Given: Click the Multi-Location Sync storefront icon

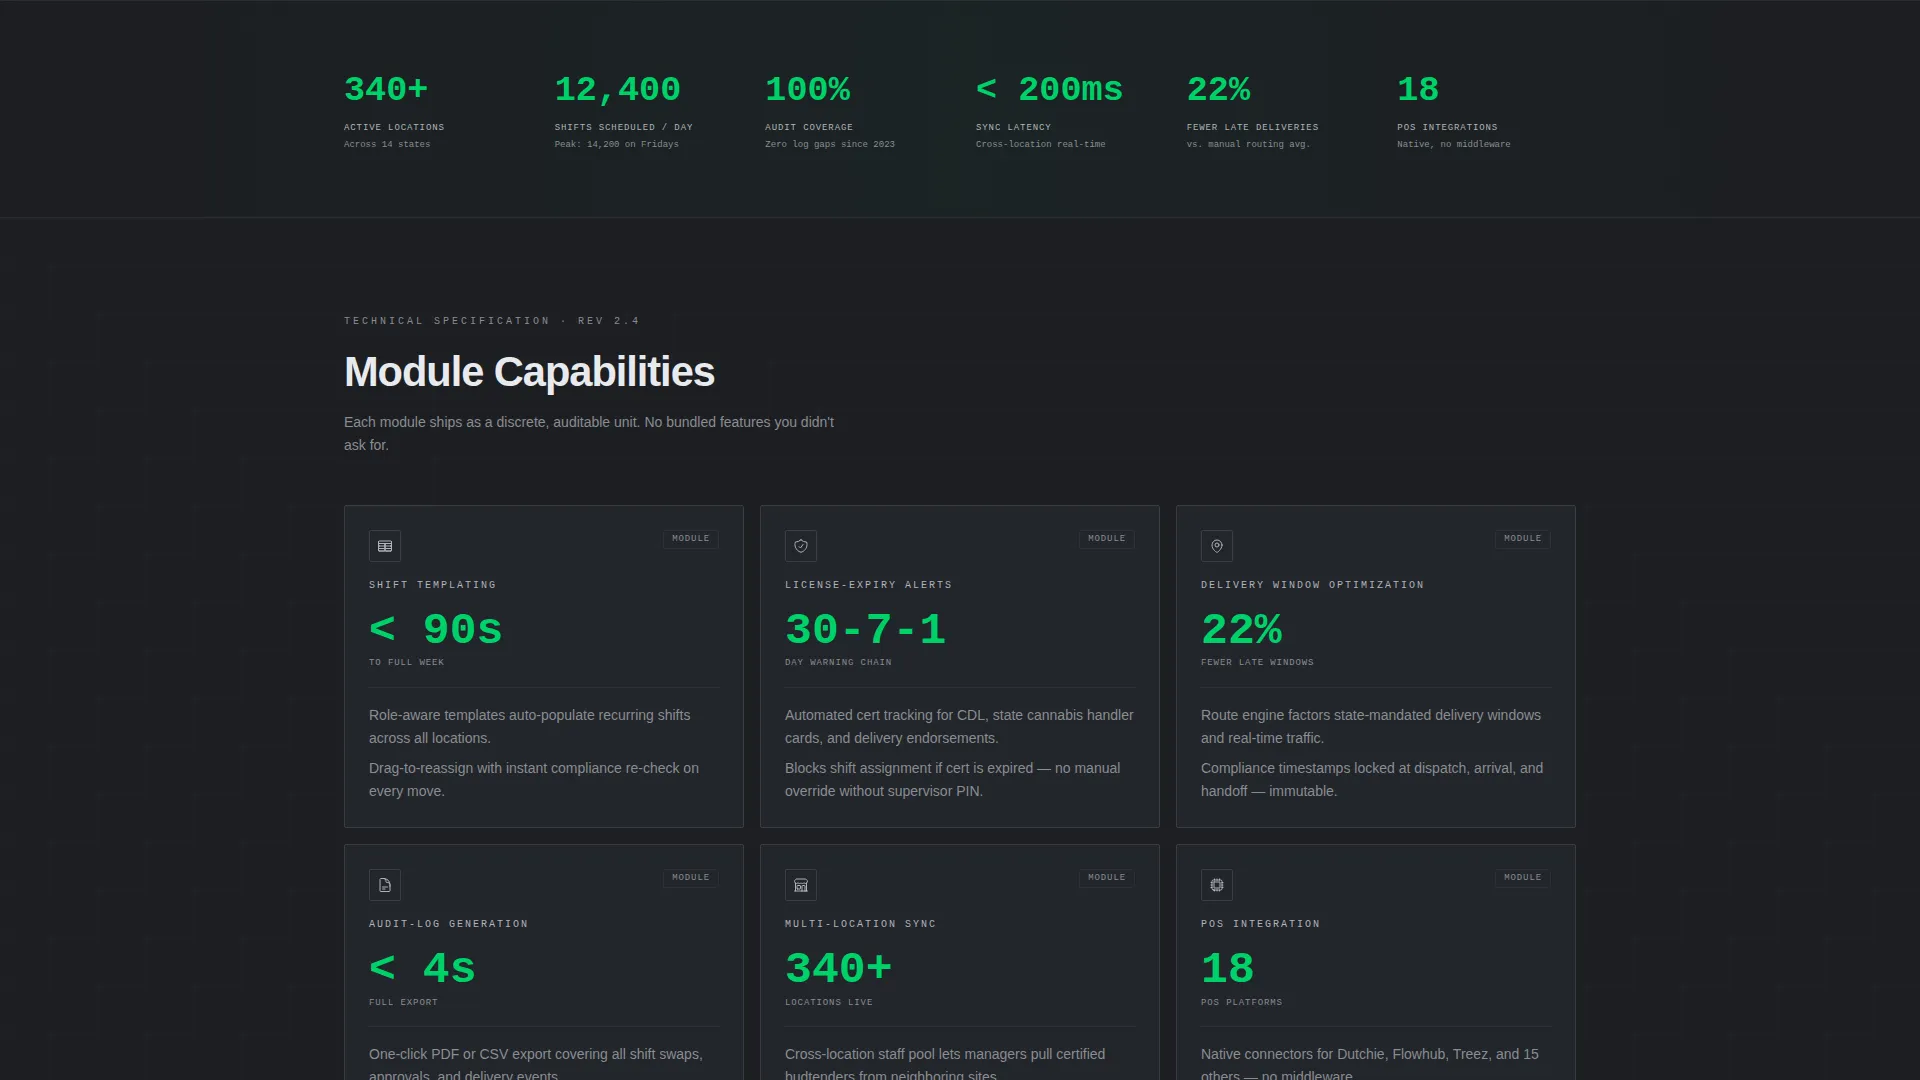Looking at the screenshot, I should (801, 885).
